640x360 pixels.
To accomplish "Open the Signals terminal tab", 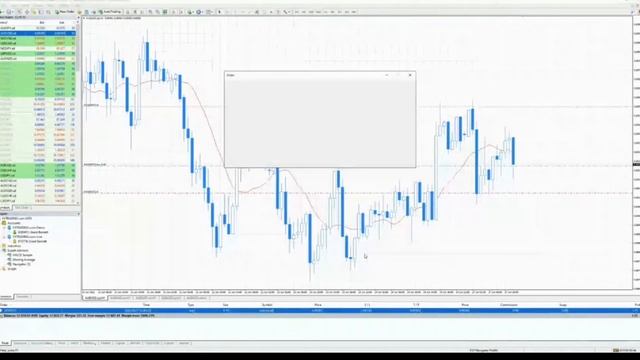I will (120, 343).
